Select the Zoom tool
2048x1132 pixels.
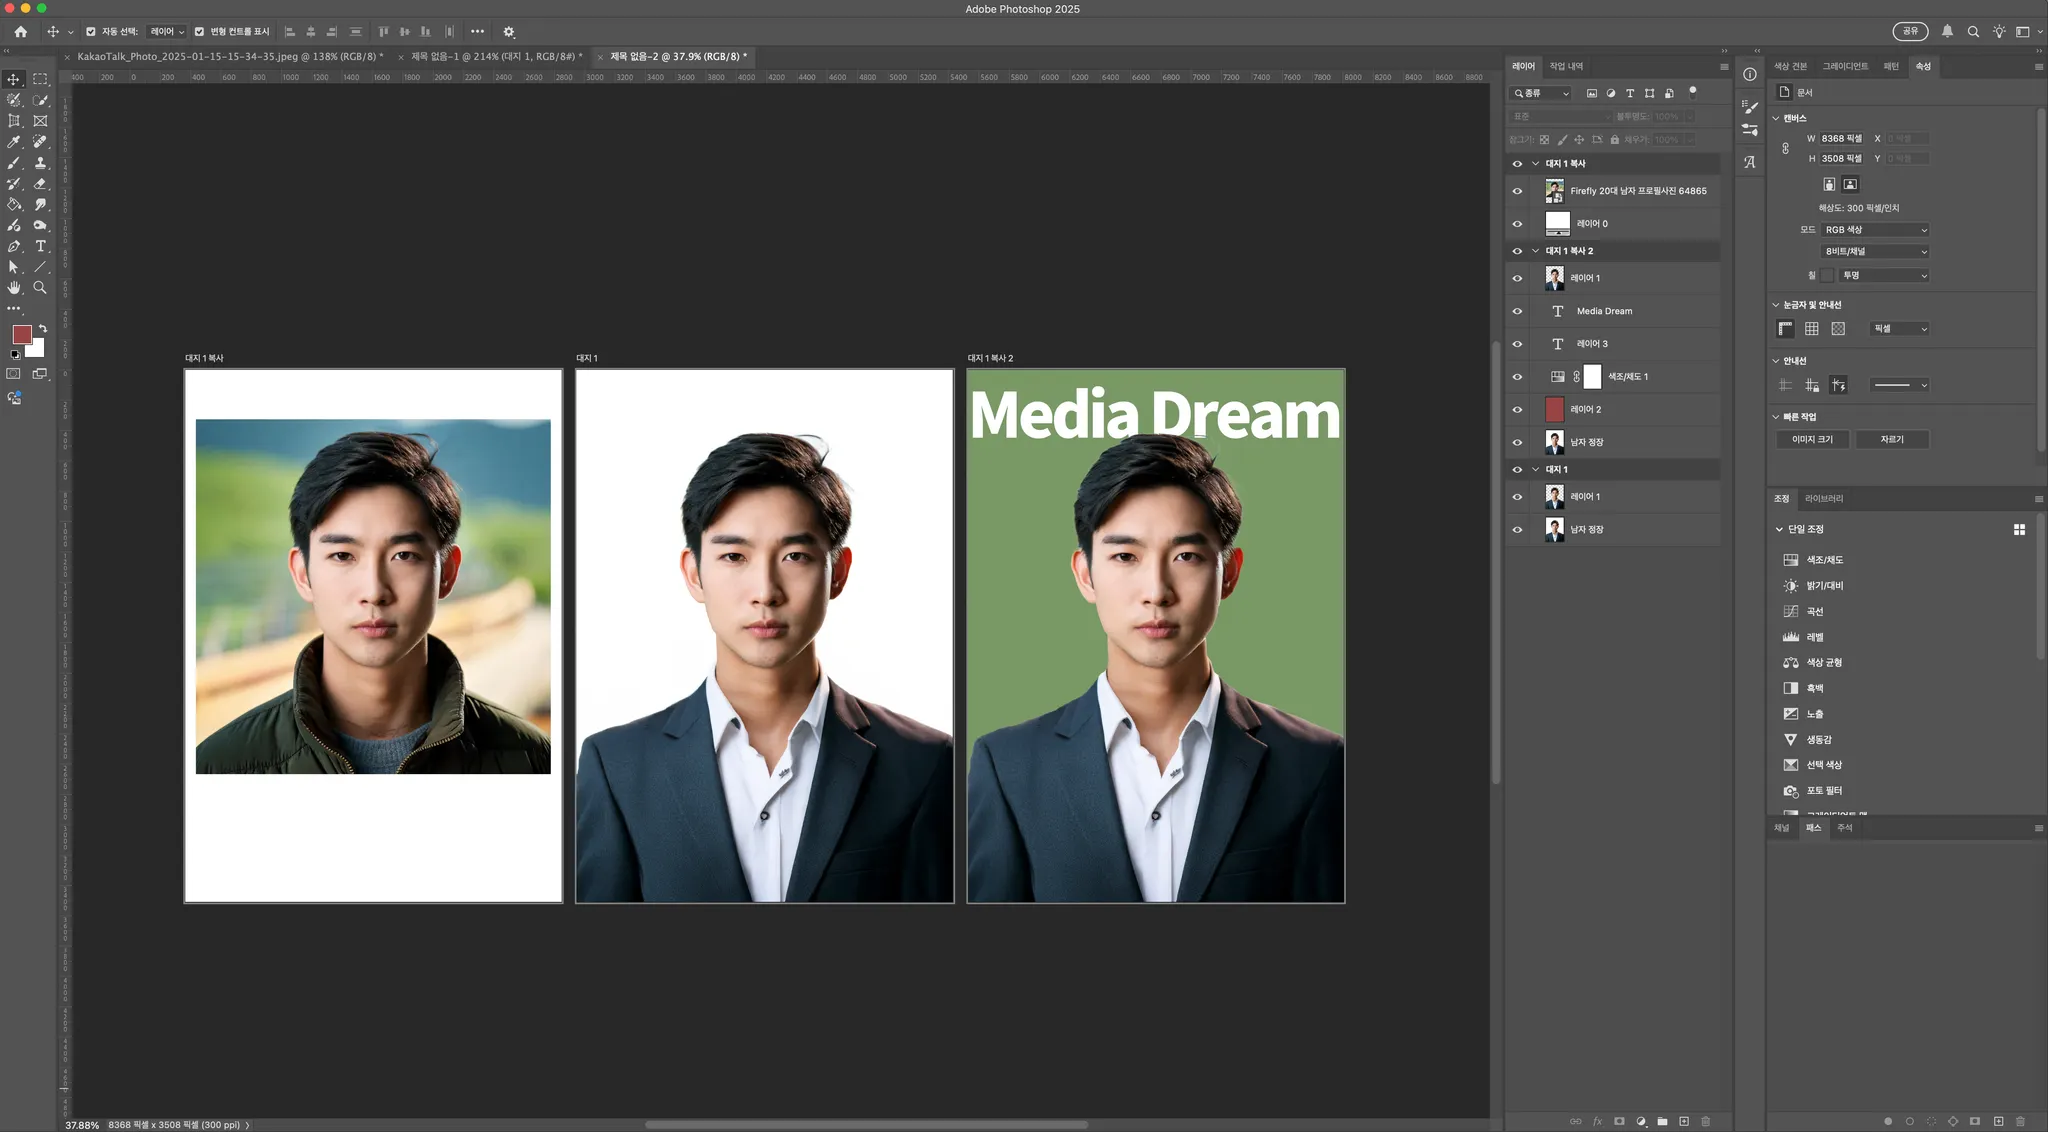(40, 288)
